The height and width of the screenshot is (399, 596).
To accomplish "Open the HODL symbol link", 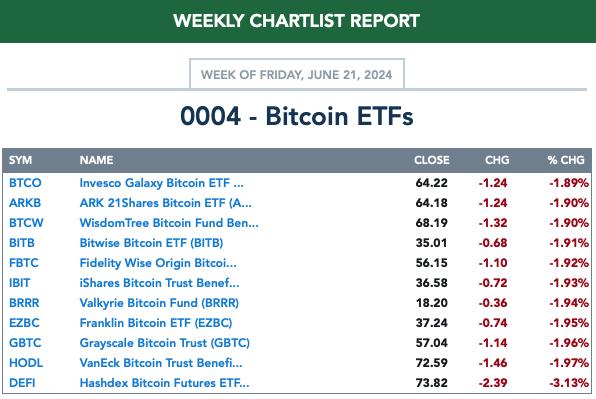I will click(26, 363).
